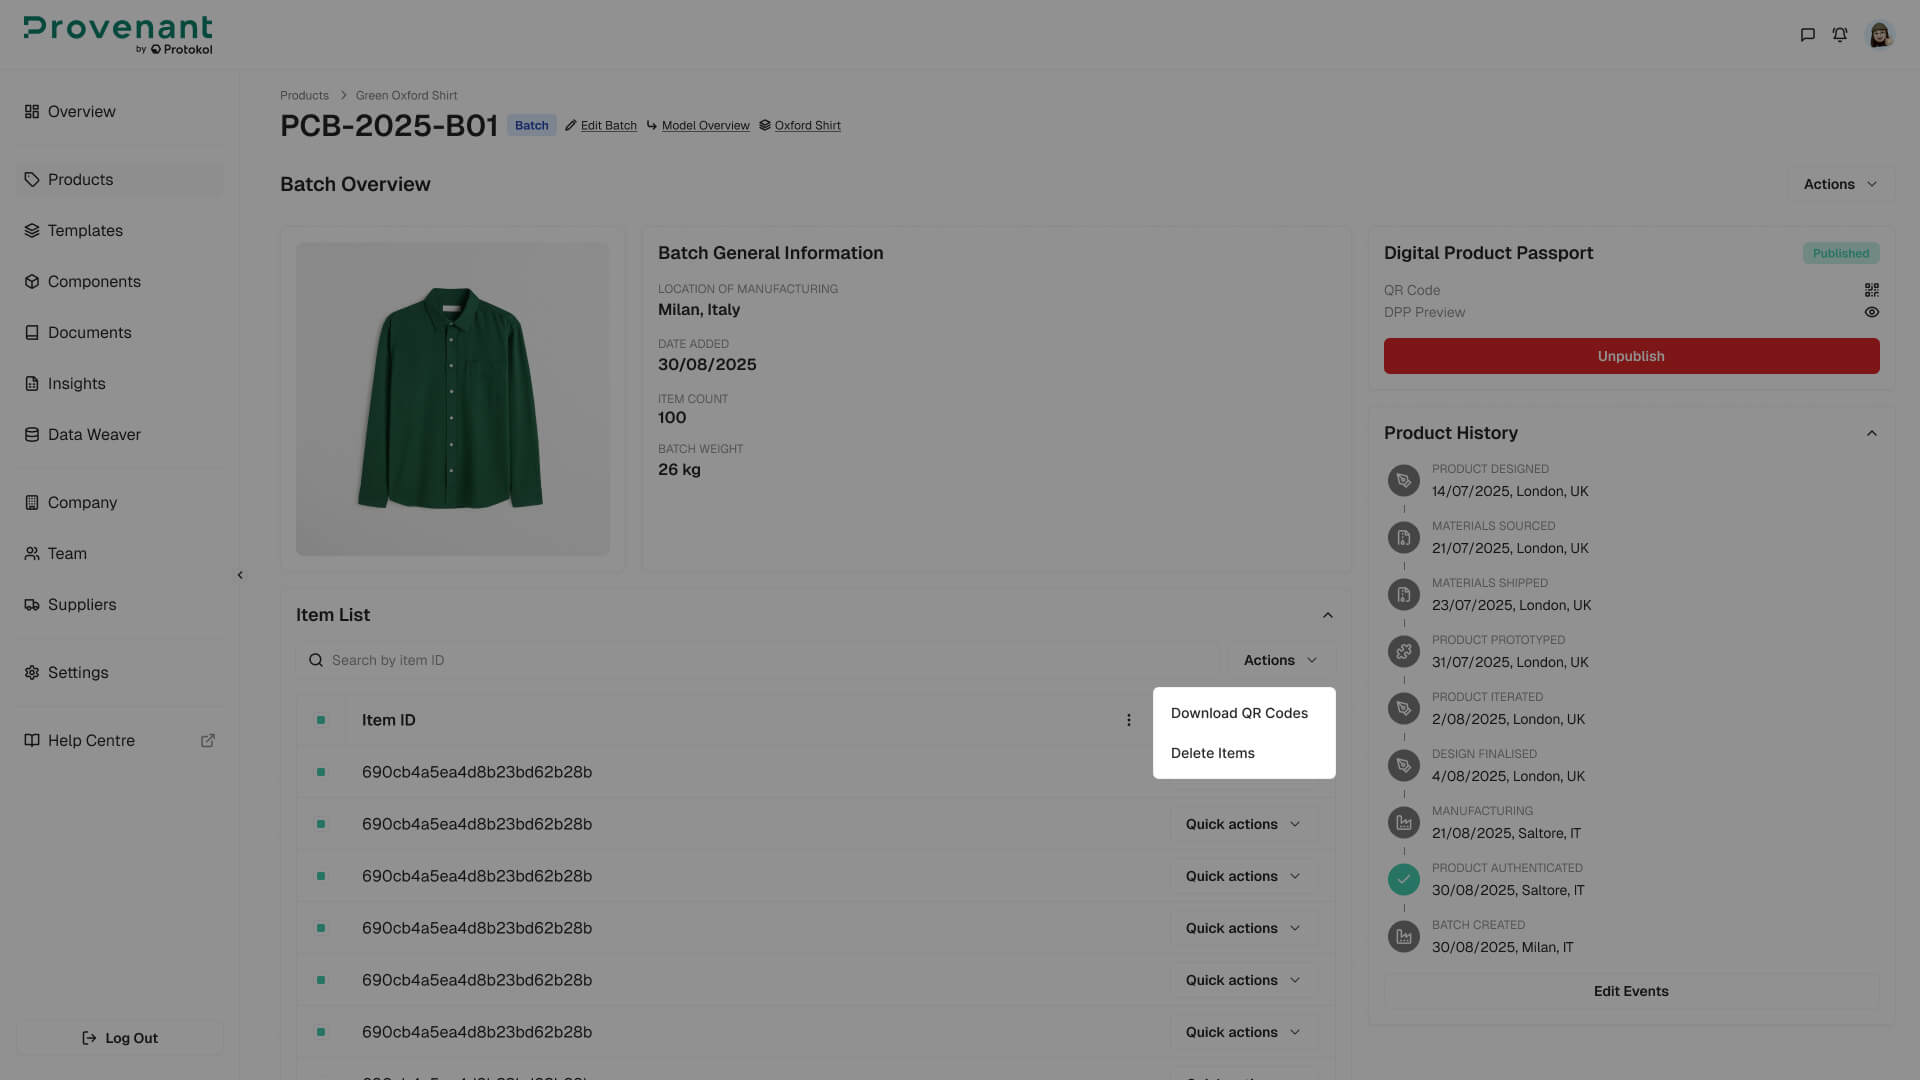Toggle checkbox of second item row
This screenshot has width=1920, height=1080.
point(321,824)
